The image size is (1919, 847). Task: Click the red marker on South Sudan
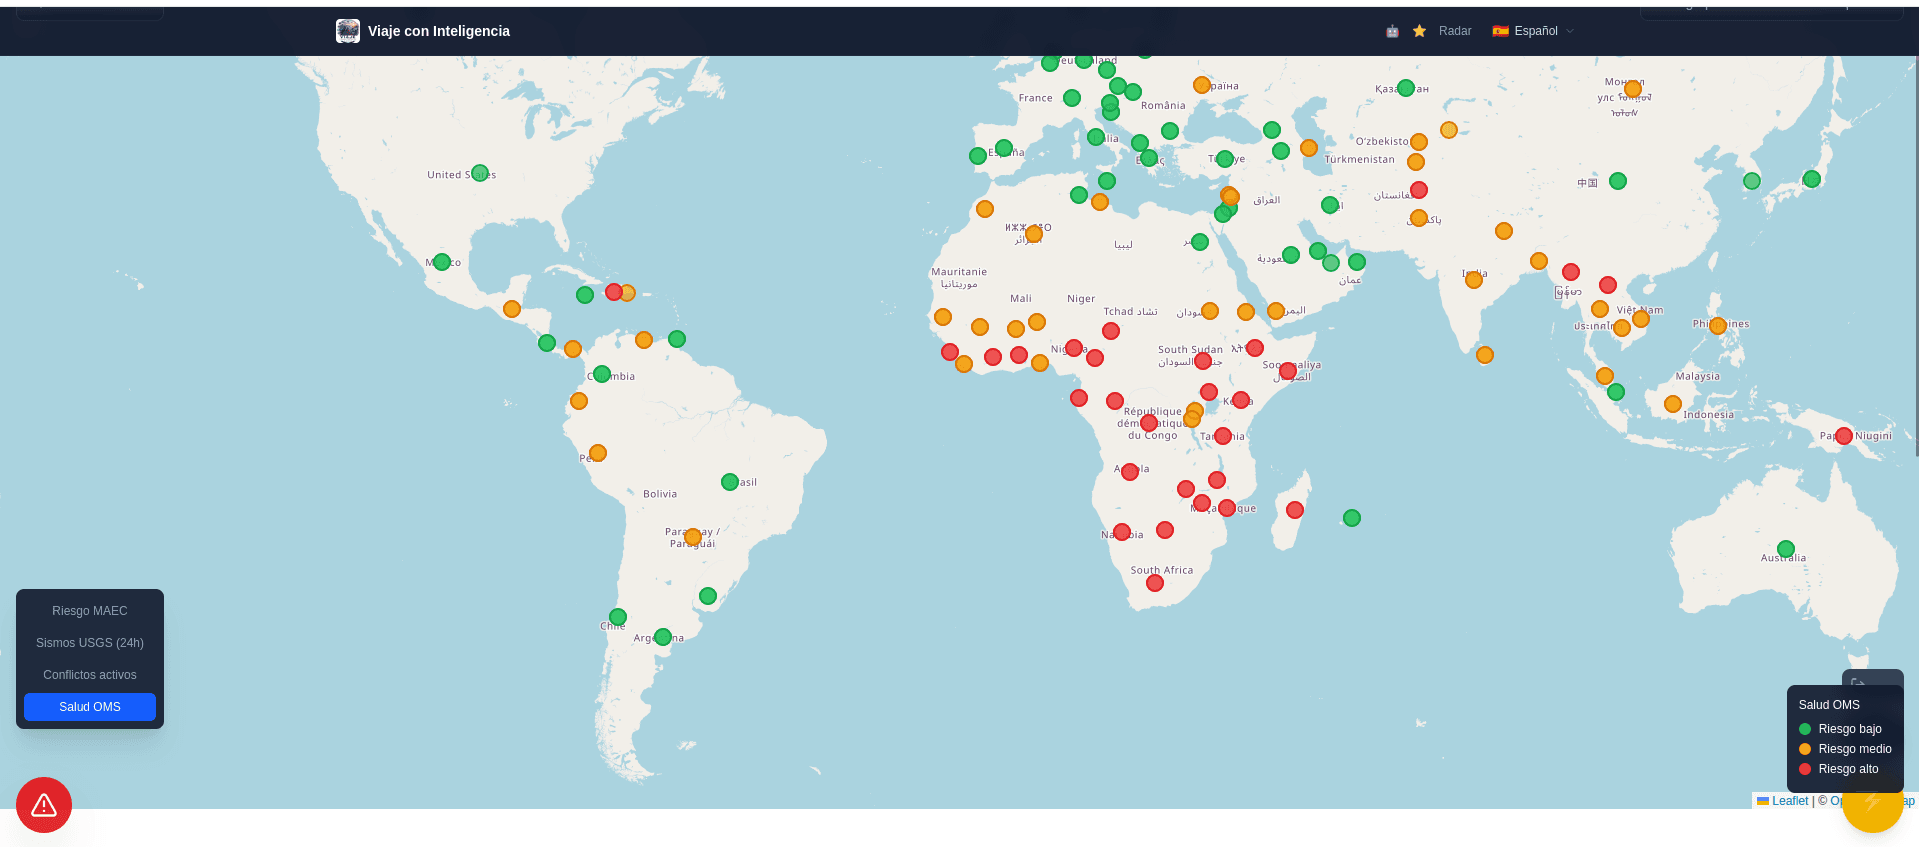click(1203, 361)
